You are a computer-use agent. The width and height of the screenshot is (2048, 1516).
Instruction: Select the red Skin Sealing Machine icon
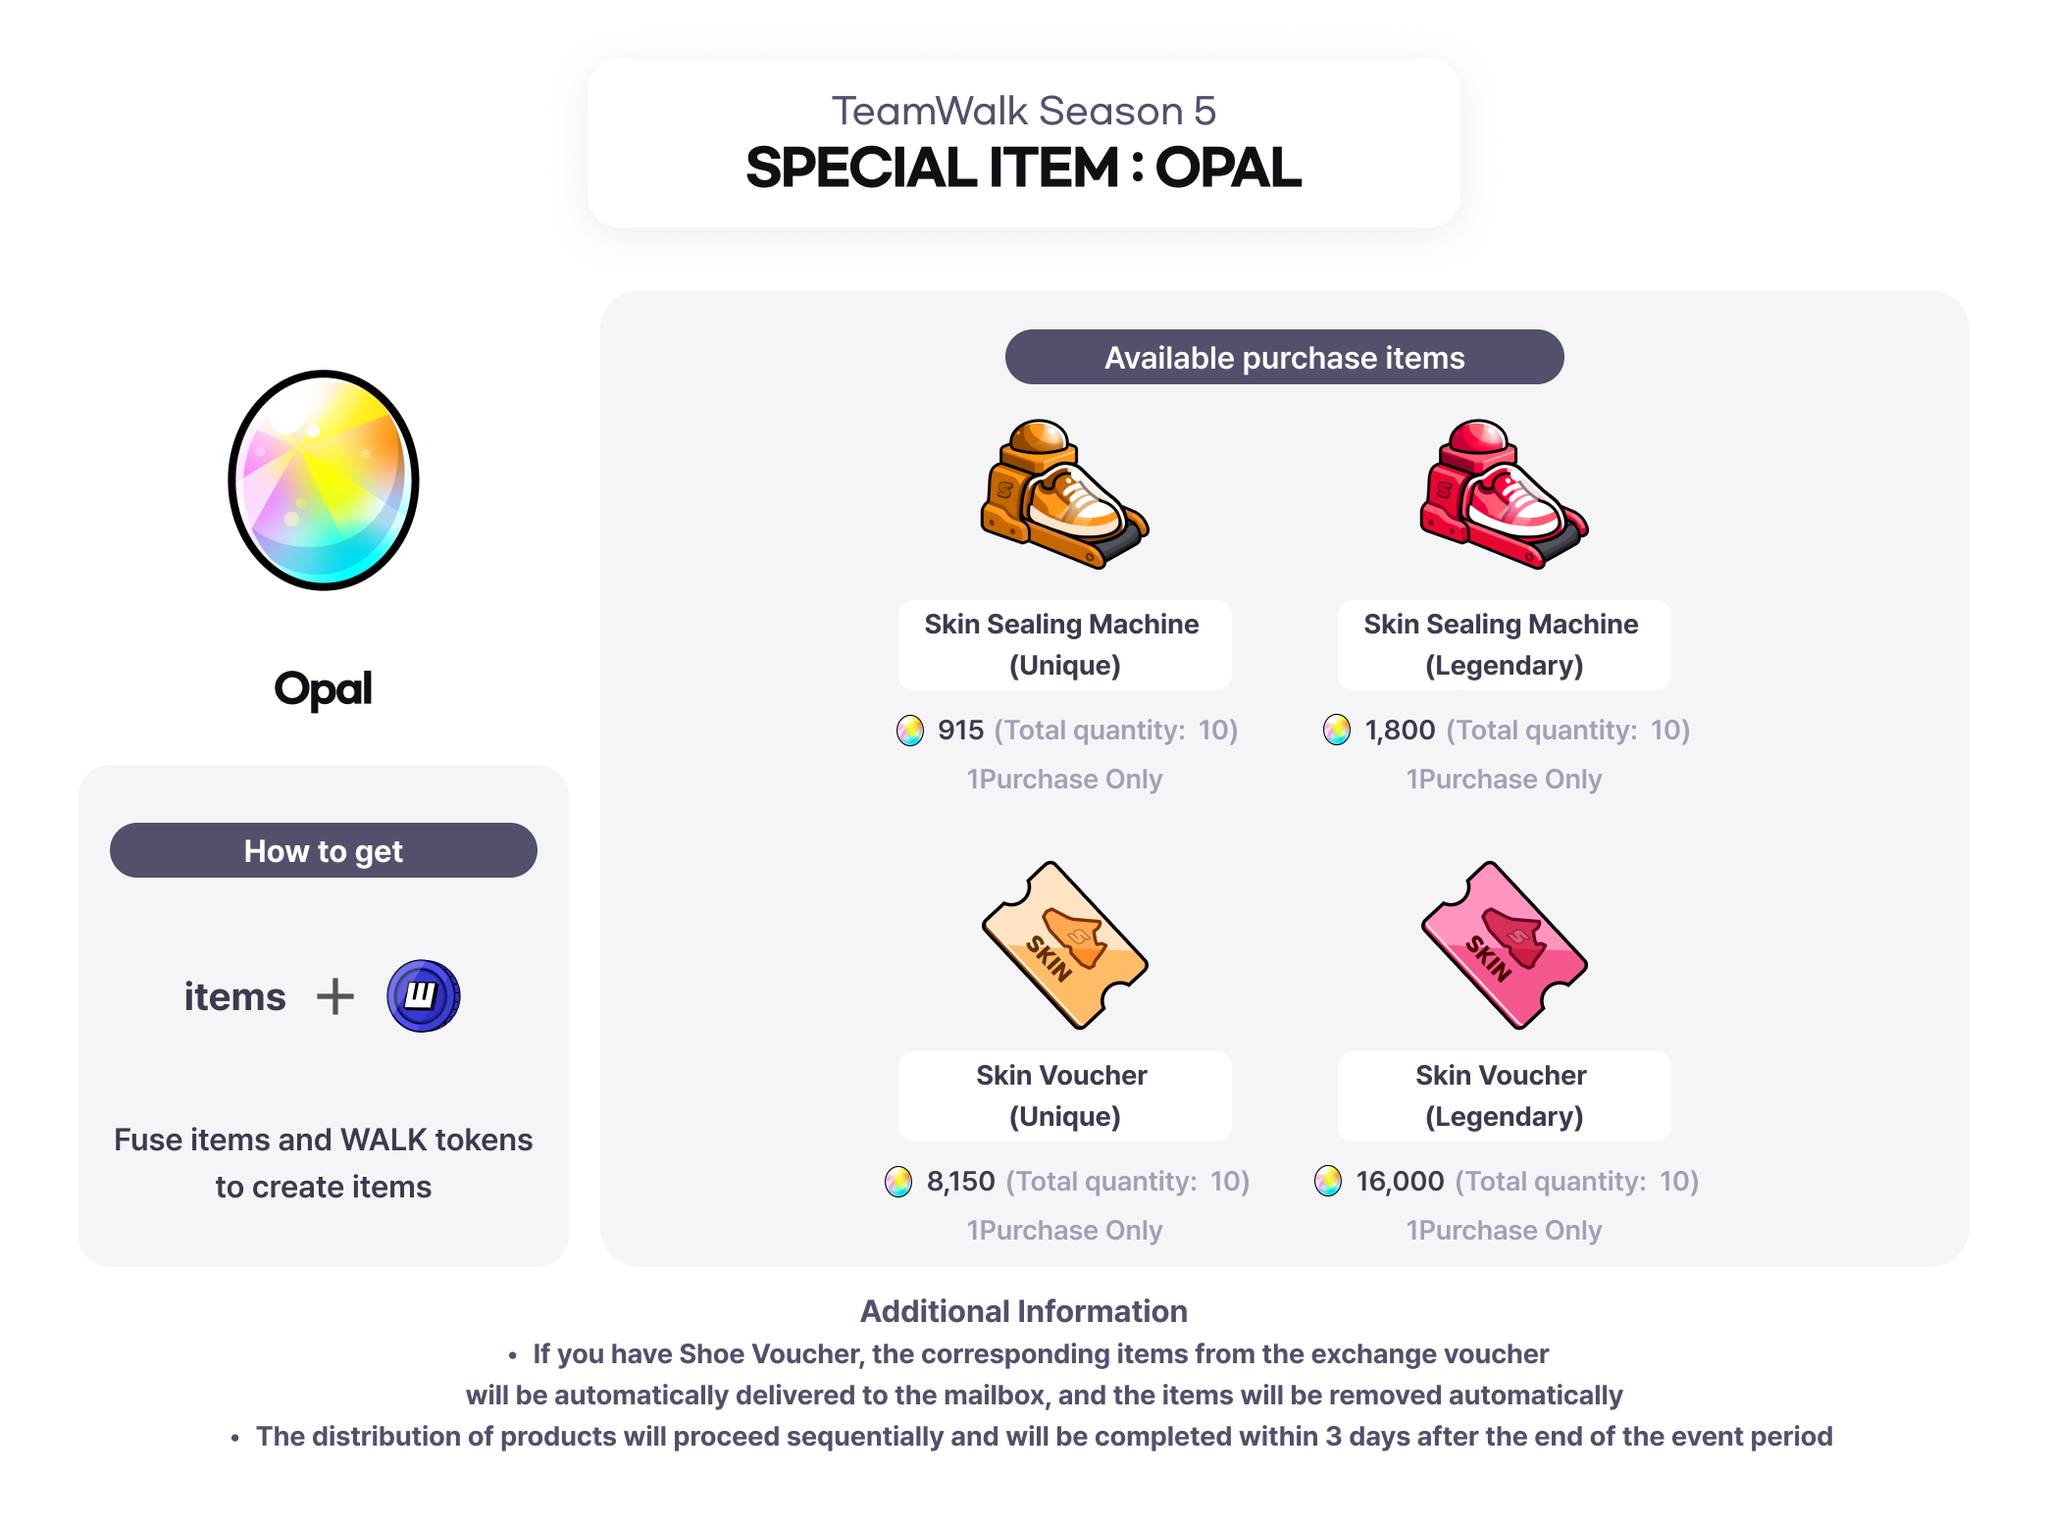(x=1503, y=494)
